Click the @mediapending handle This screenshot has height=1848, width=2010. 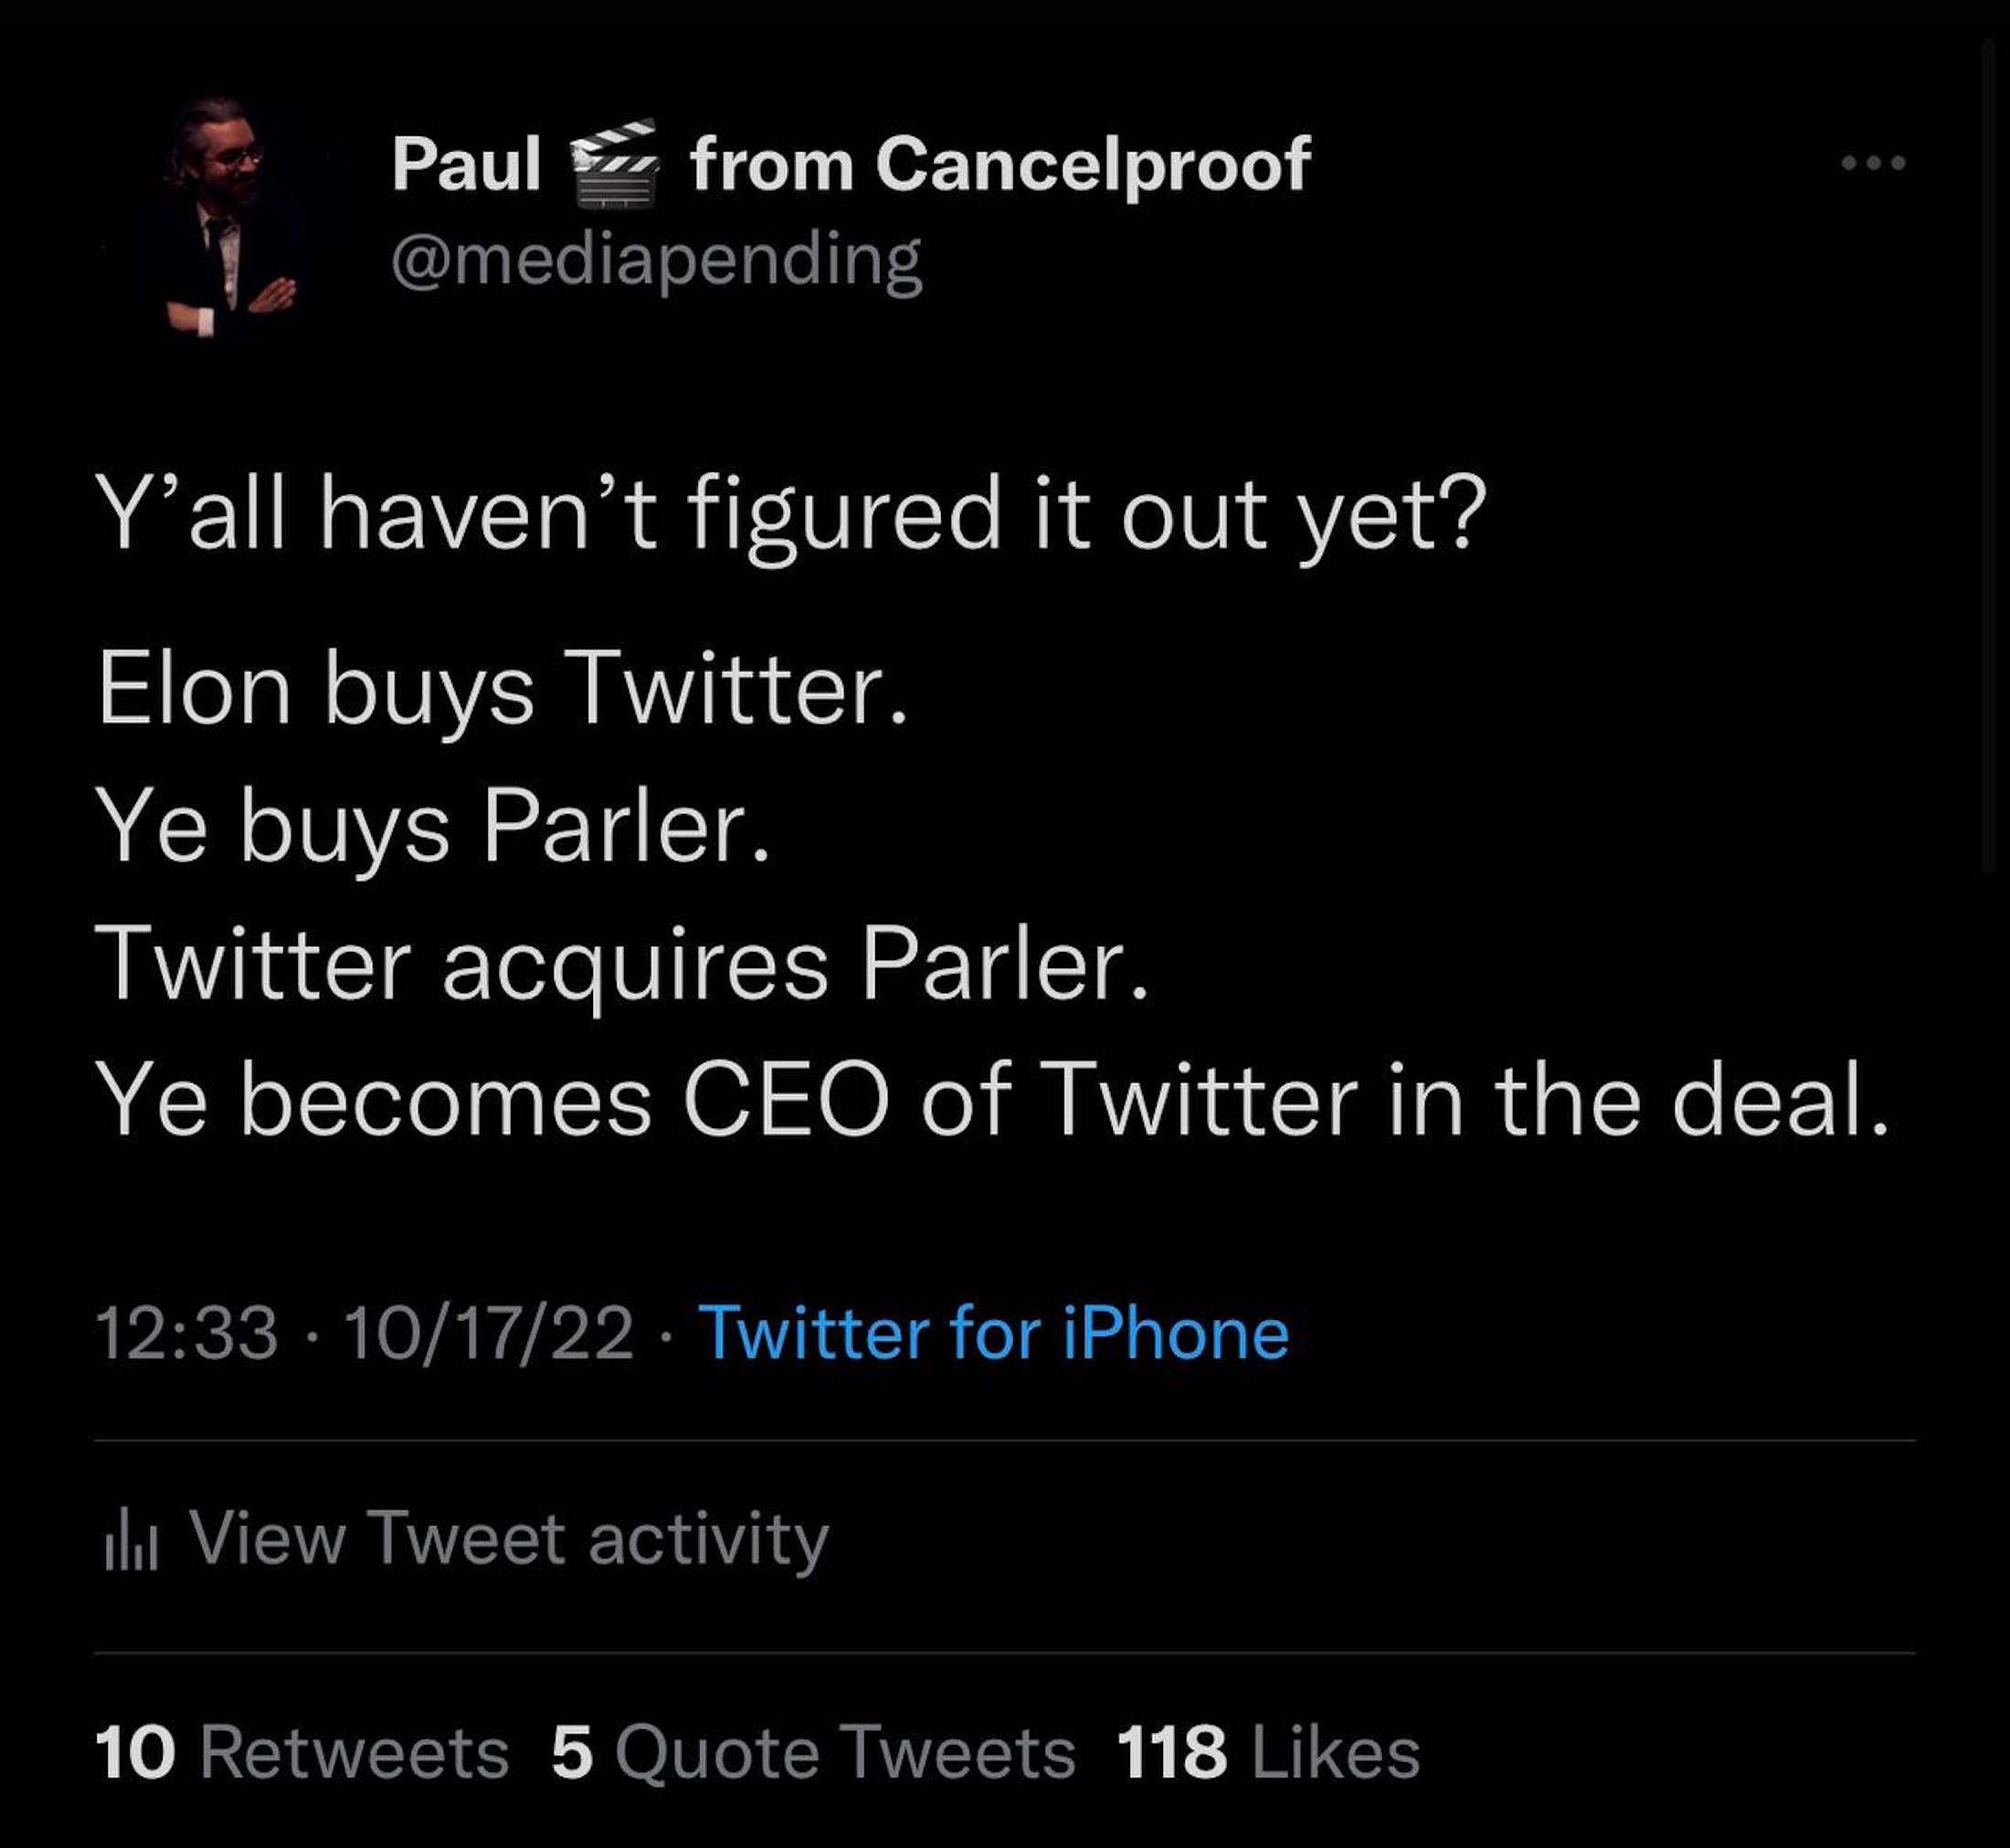(656, 261)
